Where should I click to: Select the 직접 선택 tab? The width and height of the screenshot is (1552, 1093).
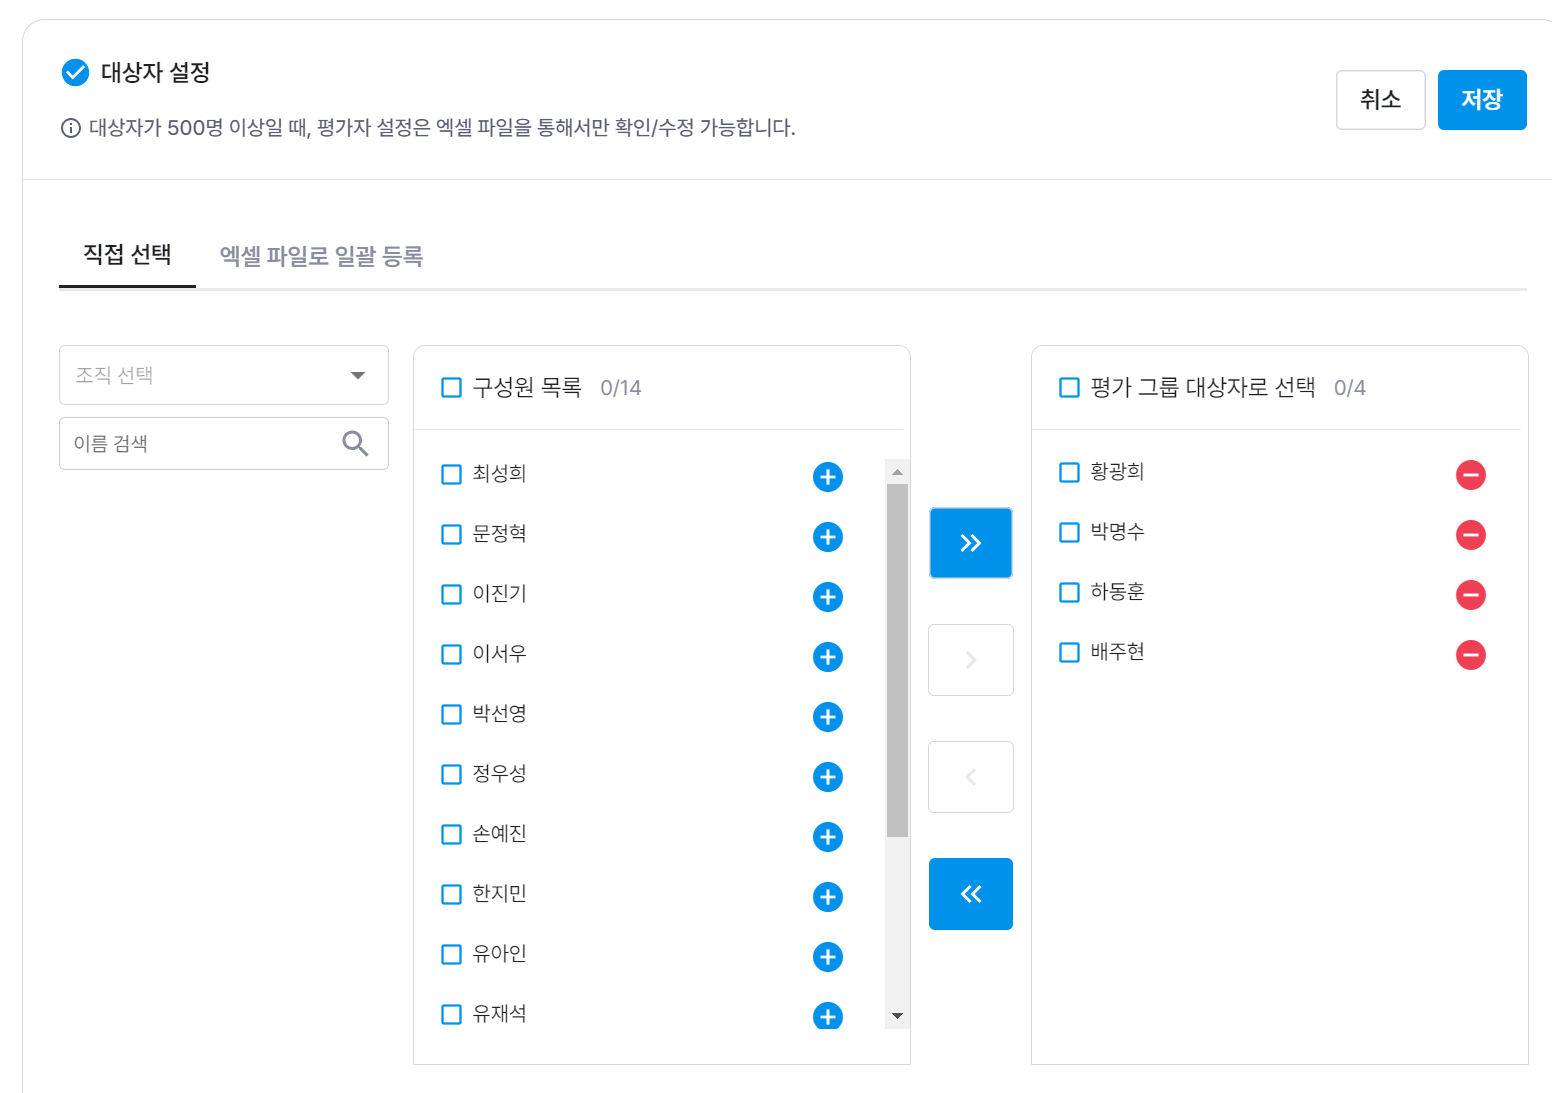pyautogui.click(x=127, y=254)
